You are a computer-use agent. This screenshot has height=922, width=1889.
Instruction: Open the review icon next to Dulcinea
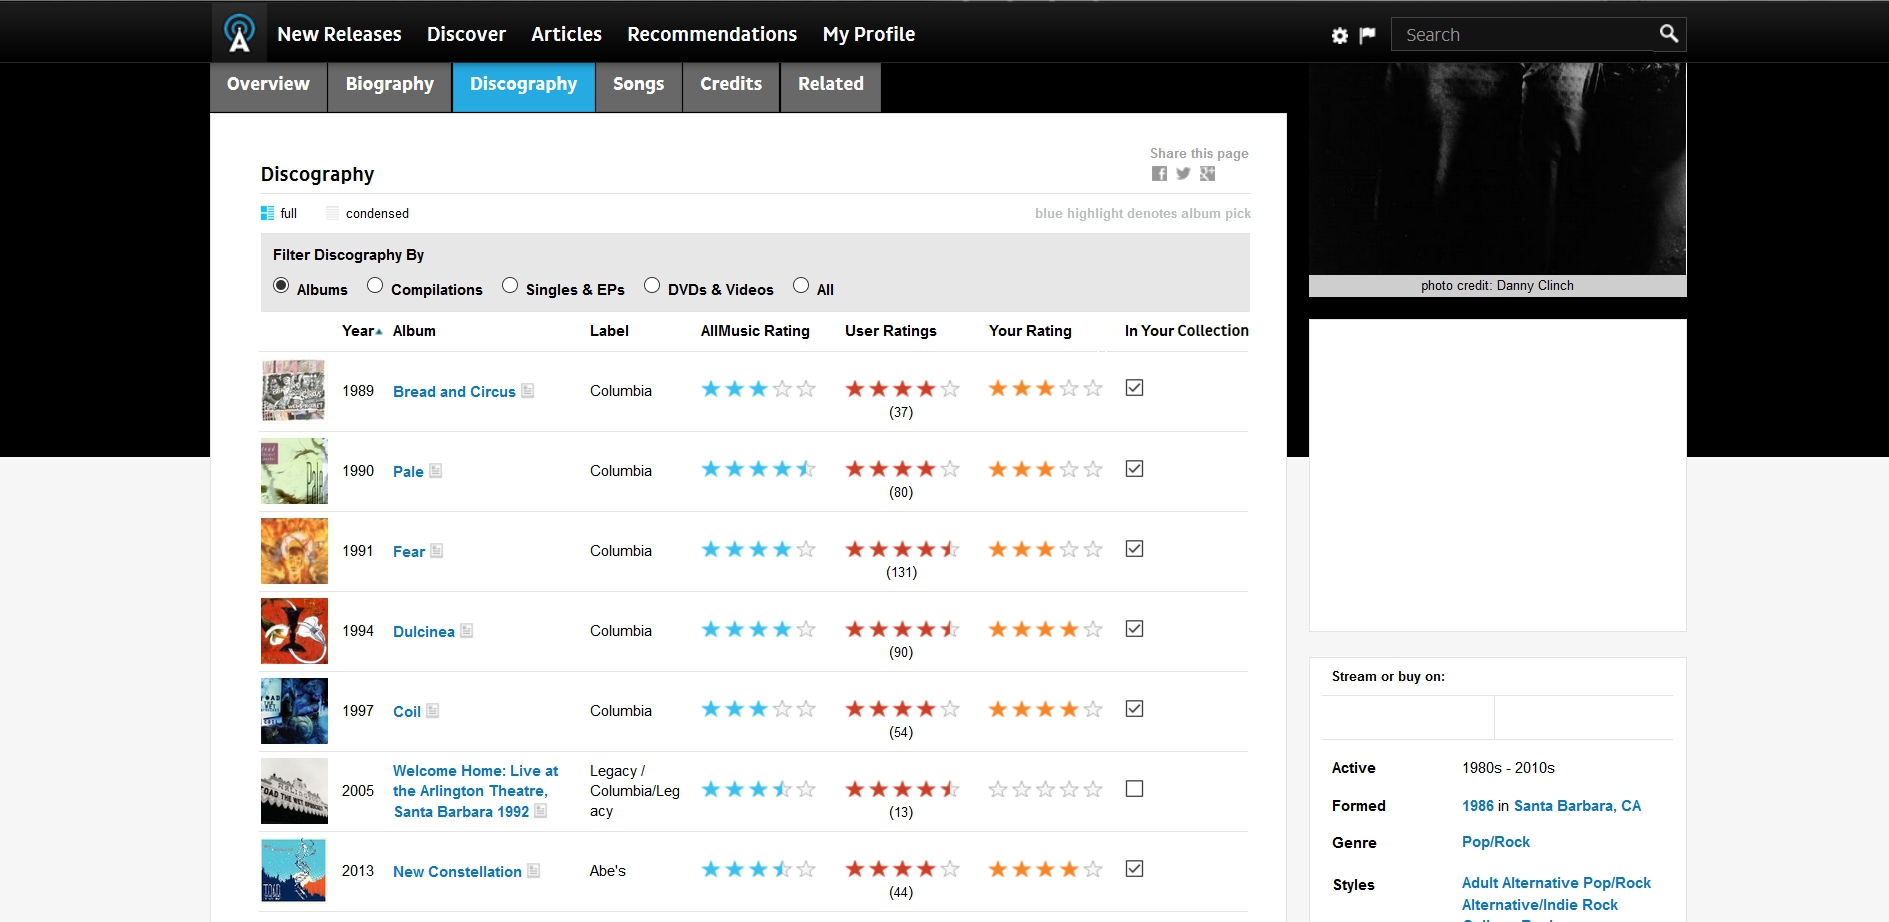coord(467,631)
